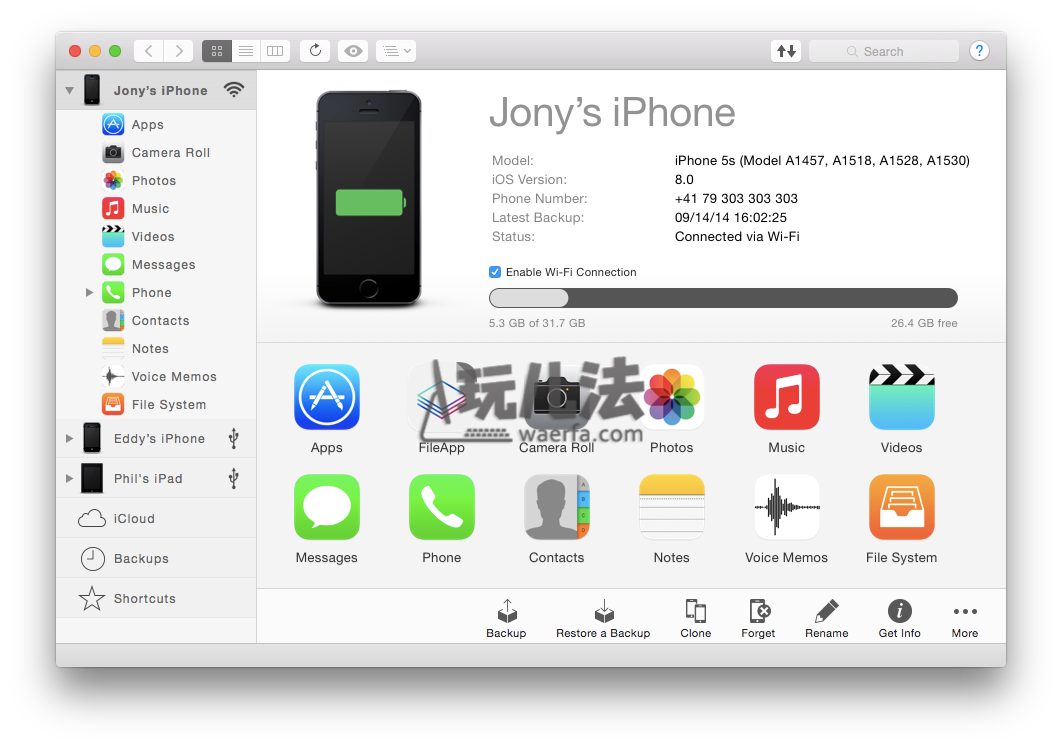This screenshot has width=1062, height=747.
Task: Click the Rename pencil icon
Action: pos(826,611)
